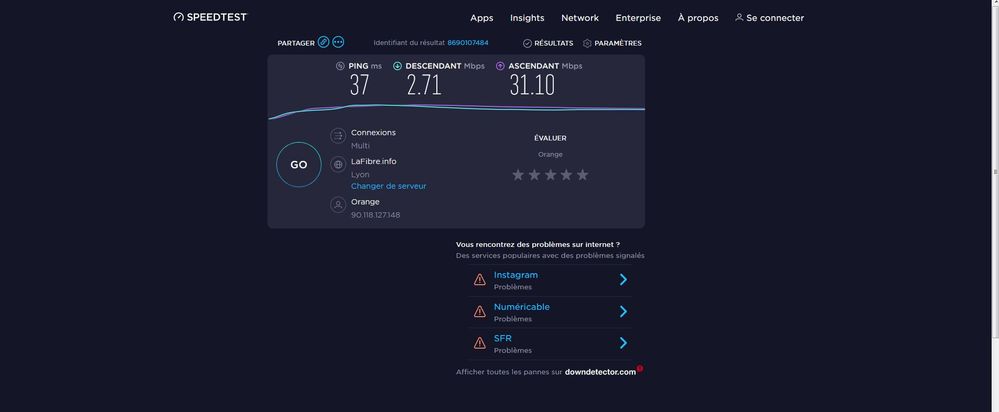The image size is (999, 412).
Task: Rate Orange two stars
Action: (x=534, y=174)
